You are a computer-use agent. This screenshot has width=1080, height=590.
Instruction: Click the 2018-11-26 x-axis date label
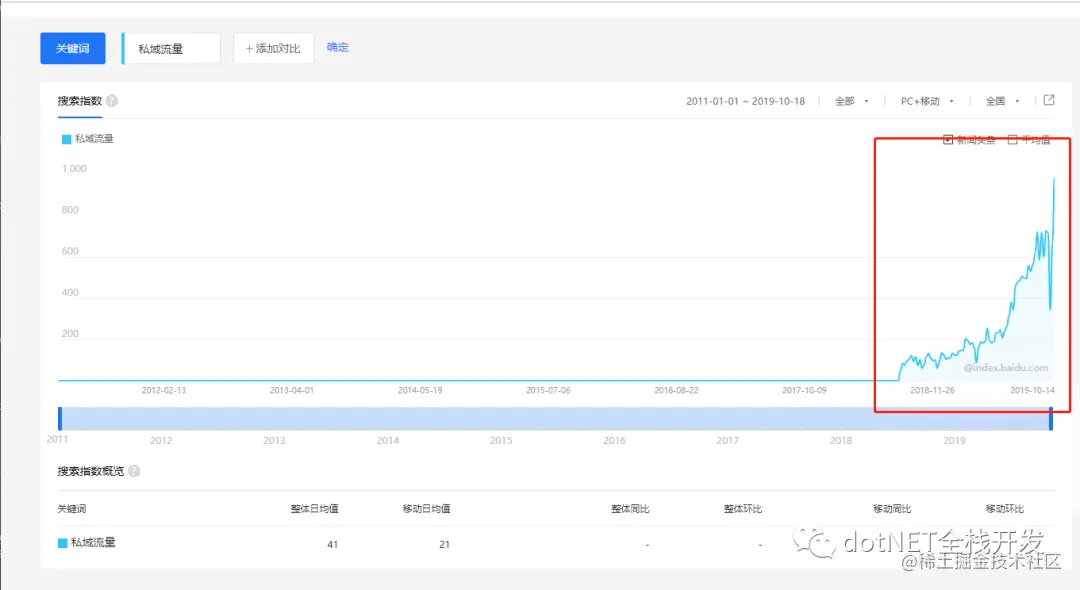[x=933, y=390]
